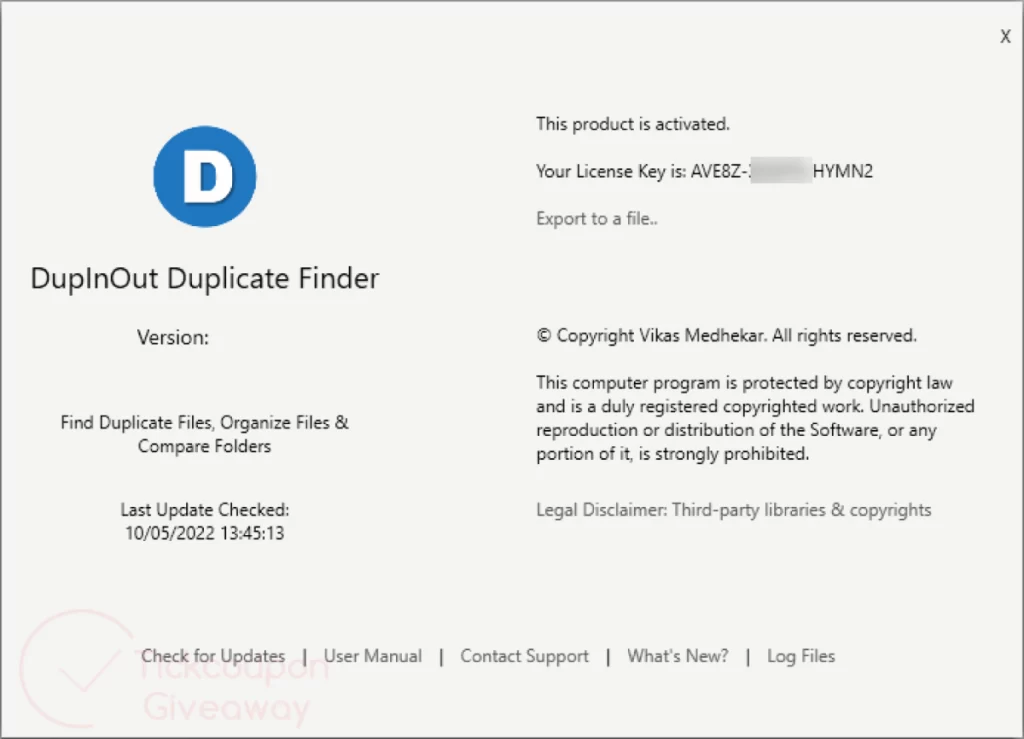Click the blue DupInOut D logo

point(205,177)
